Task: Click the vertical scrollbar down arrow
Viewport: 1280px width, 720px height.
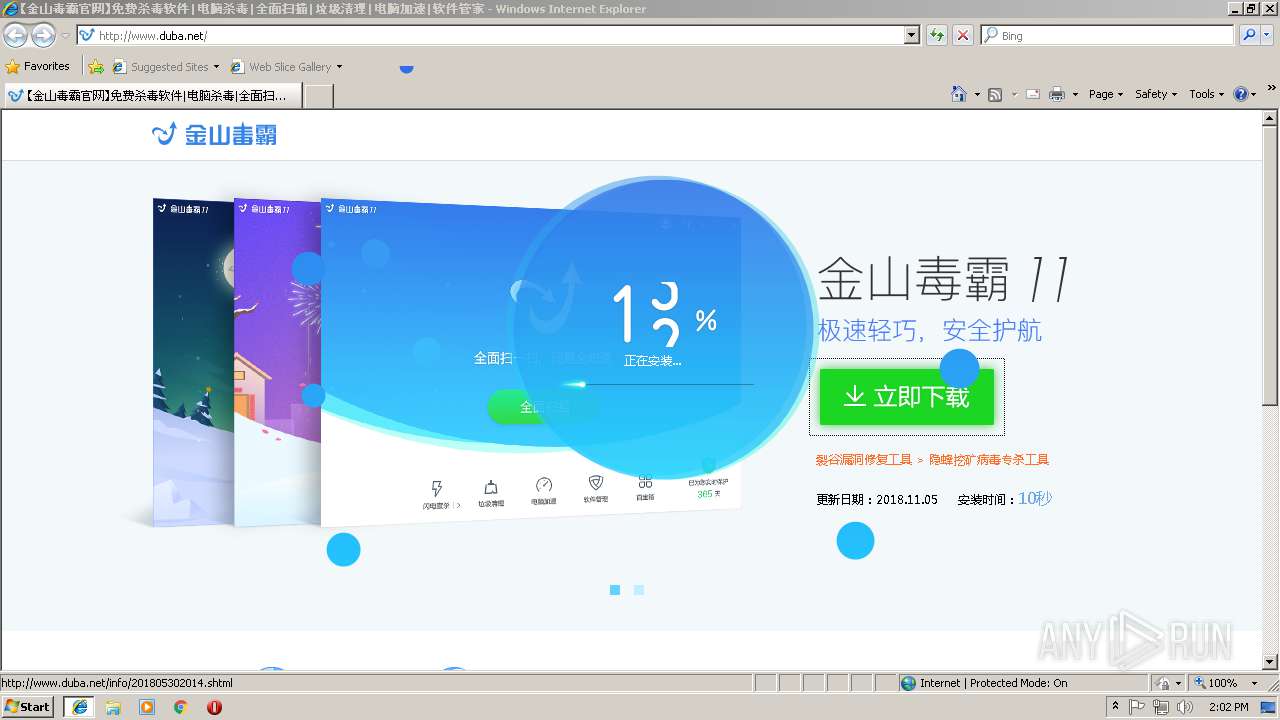Action: [1271, 662]
